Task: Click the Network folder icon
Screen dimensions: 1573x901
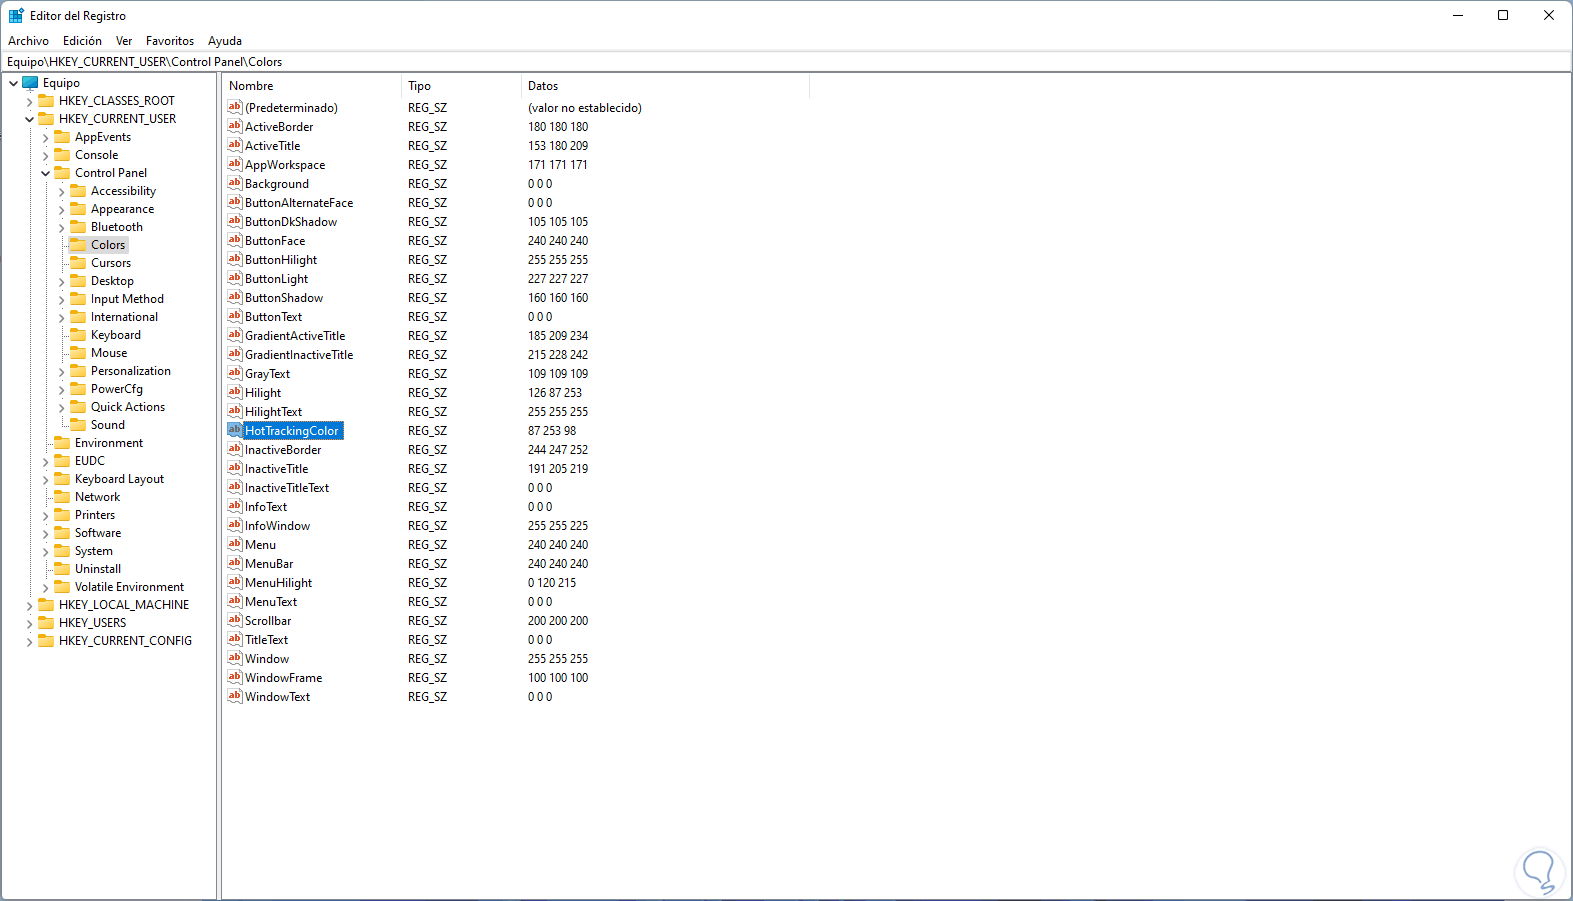Action: click(x=62, y=497)
